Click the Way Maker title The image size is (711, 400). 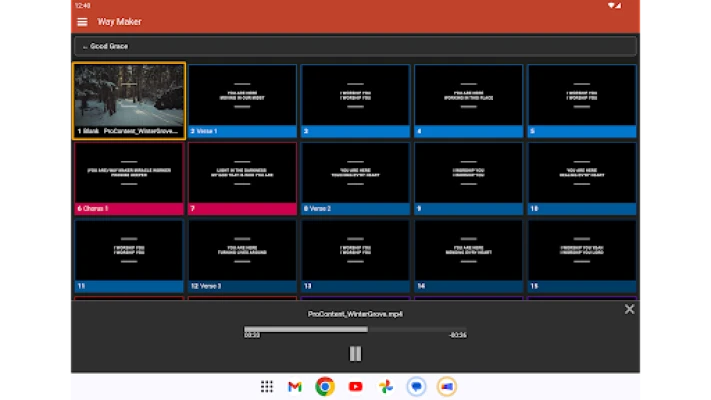(x=119, y=22)
